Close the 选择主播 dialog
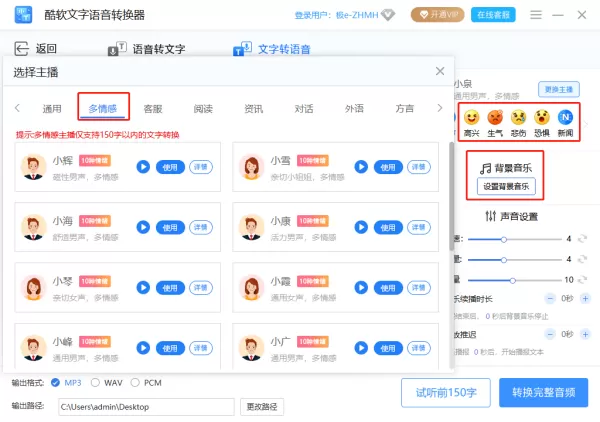The width and height of the screenshot is (600, 422). pos(440,71)
